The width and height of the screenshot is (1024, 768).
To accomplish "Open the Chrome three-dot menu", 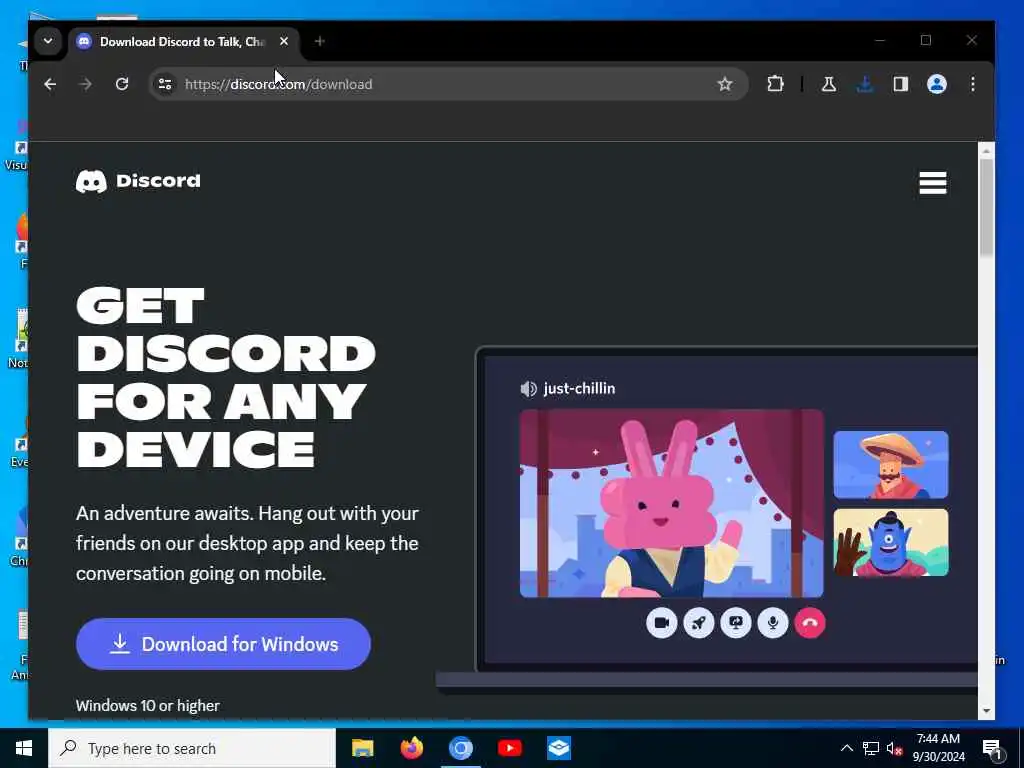I will [x=973, y=84].
